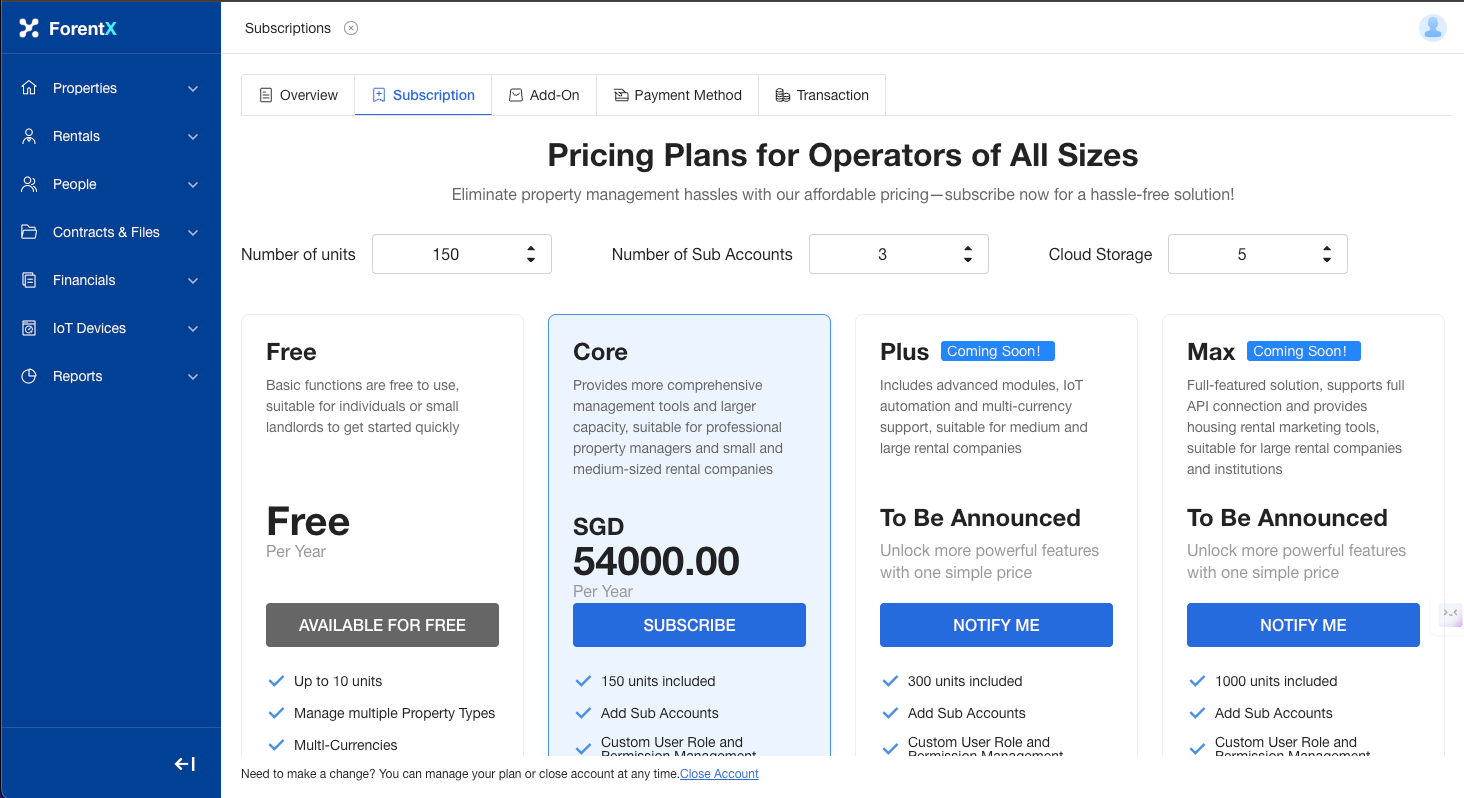Close the Subscriptions page tab
Screen dimensions: 1464x798
pos(351,28)
